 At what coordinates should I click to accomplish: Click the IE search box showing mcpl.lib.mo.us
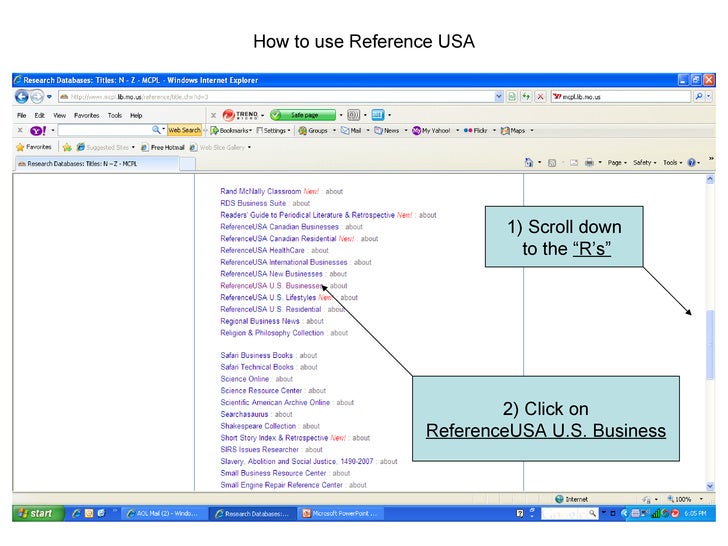(621, 97)
